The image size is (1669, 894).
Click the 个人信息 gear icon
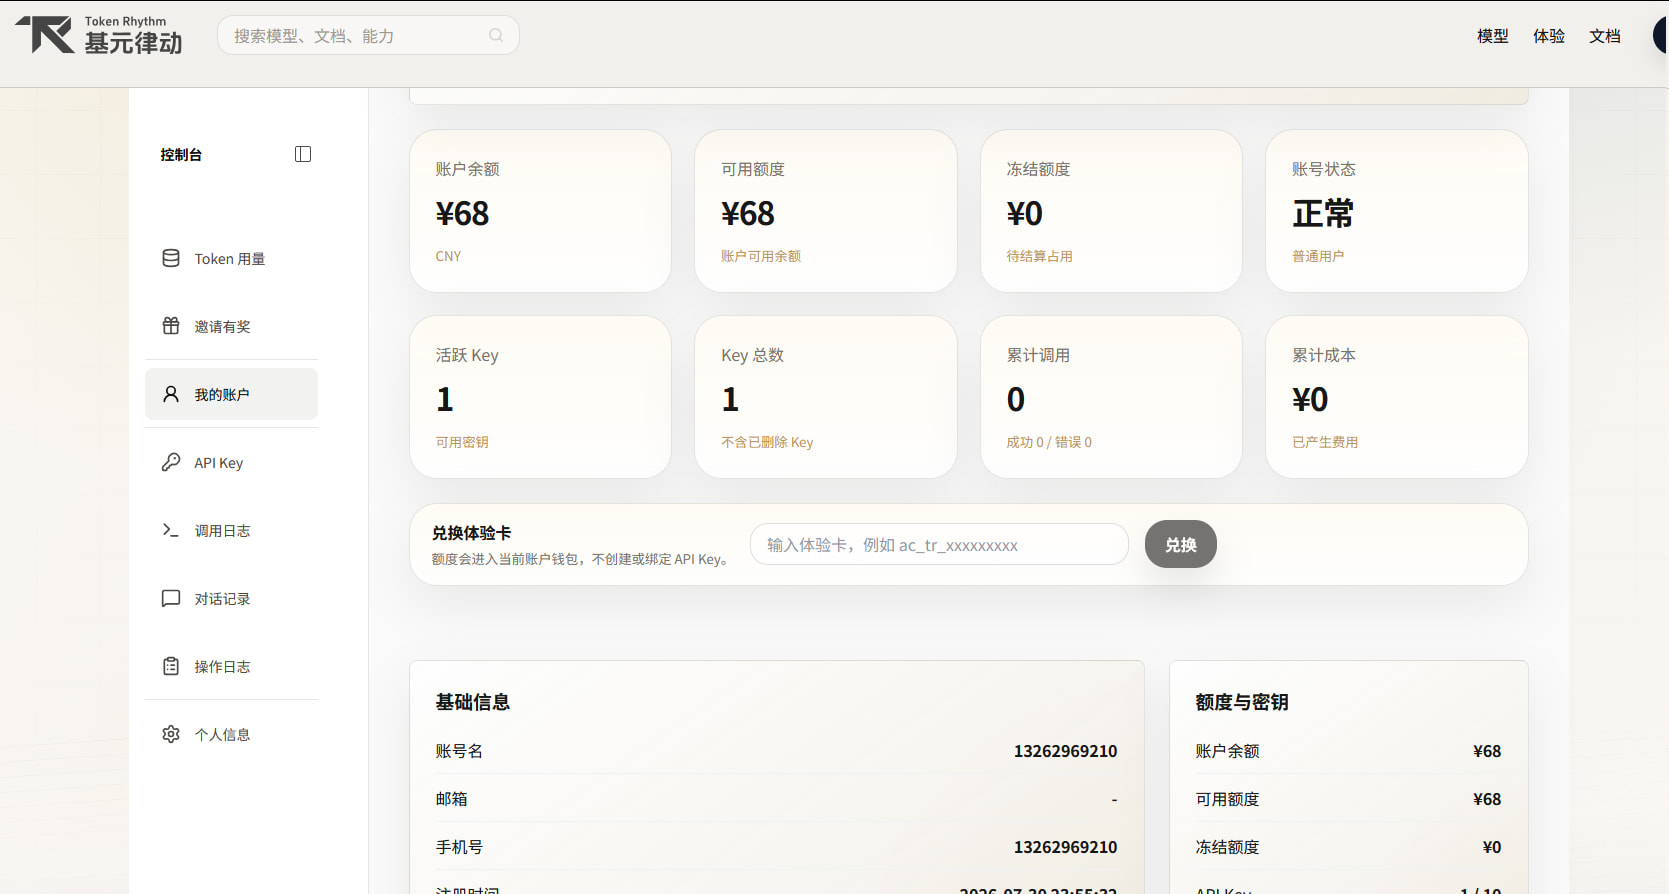(x=171, y=734)
